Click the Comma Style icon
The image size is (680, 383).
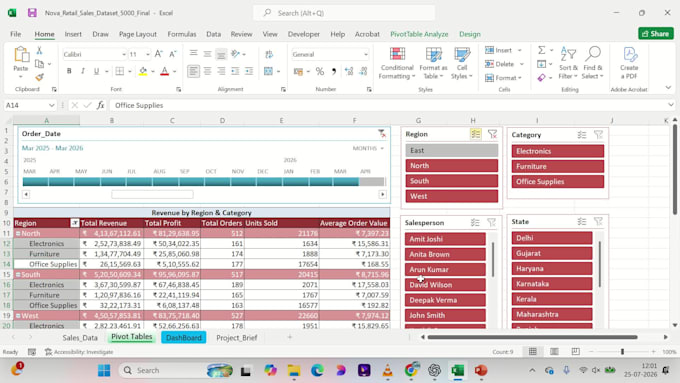pos(334,71)
